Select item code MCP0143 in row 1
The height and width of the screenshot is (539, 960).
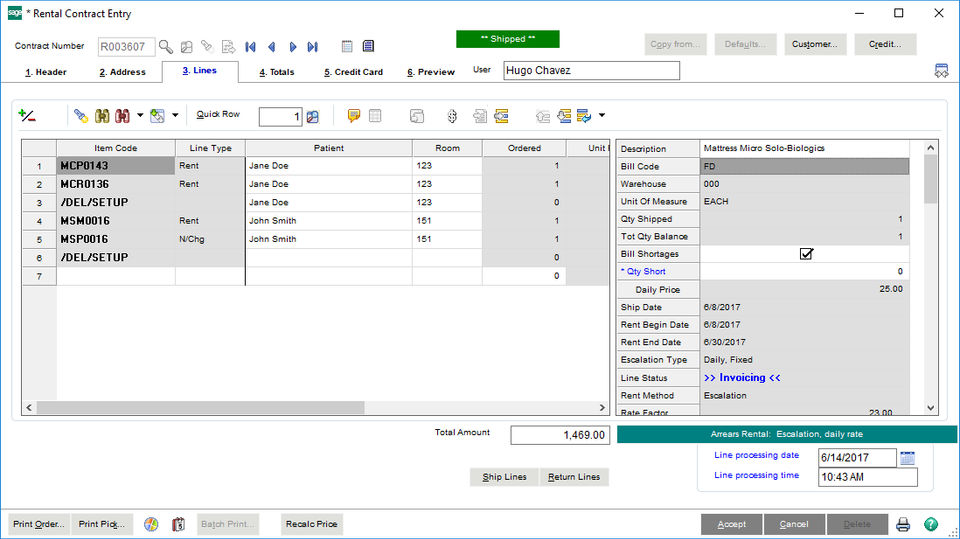tap(116, 165)
